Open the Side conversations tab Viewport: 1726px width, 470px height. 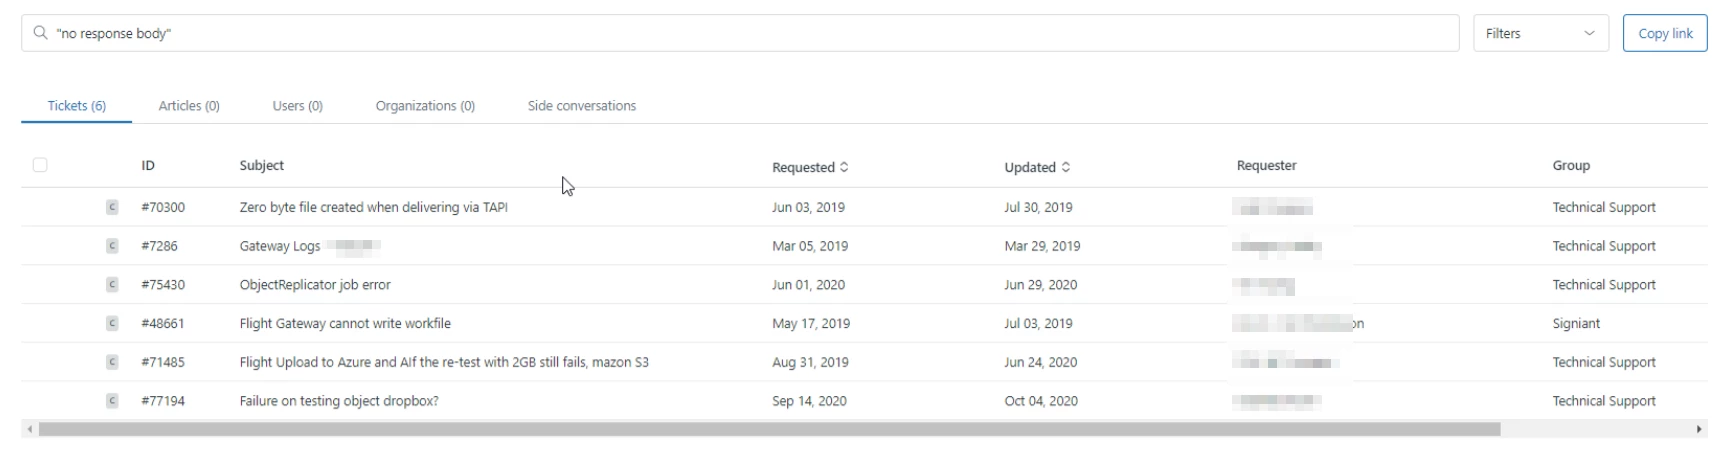click(x=581, y=105)
